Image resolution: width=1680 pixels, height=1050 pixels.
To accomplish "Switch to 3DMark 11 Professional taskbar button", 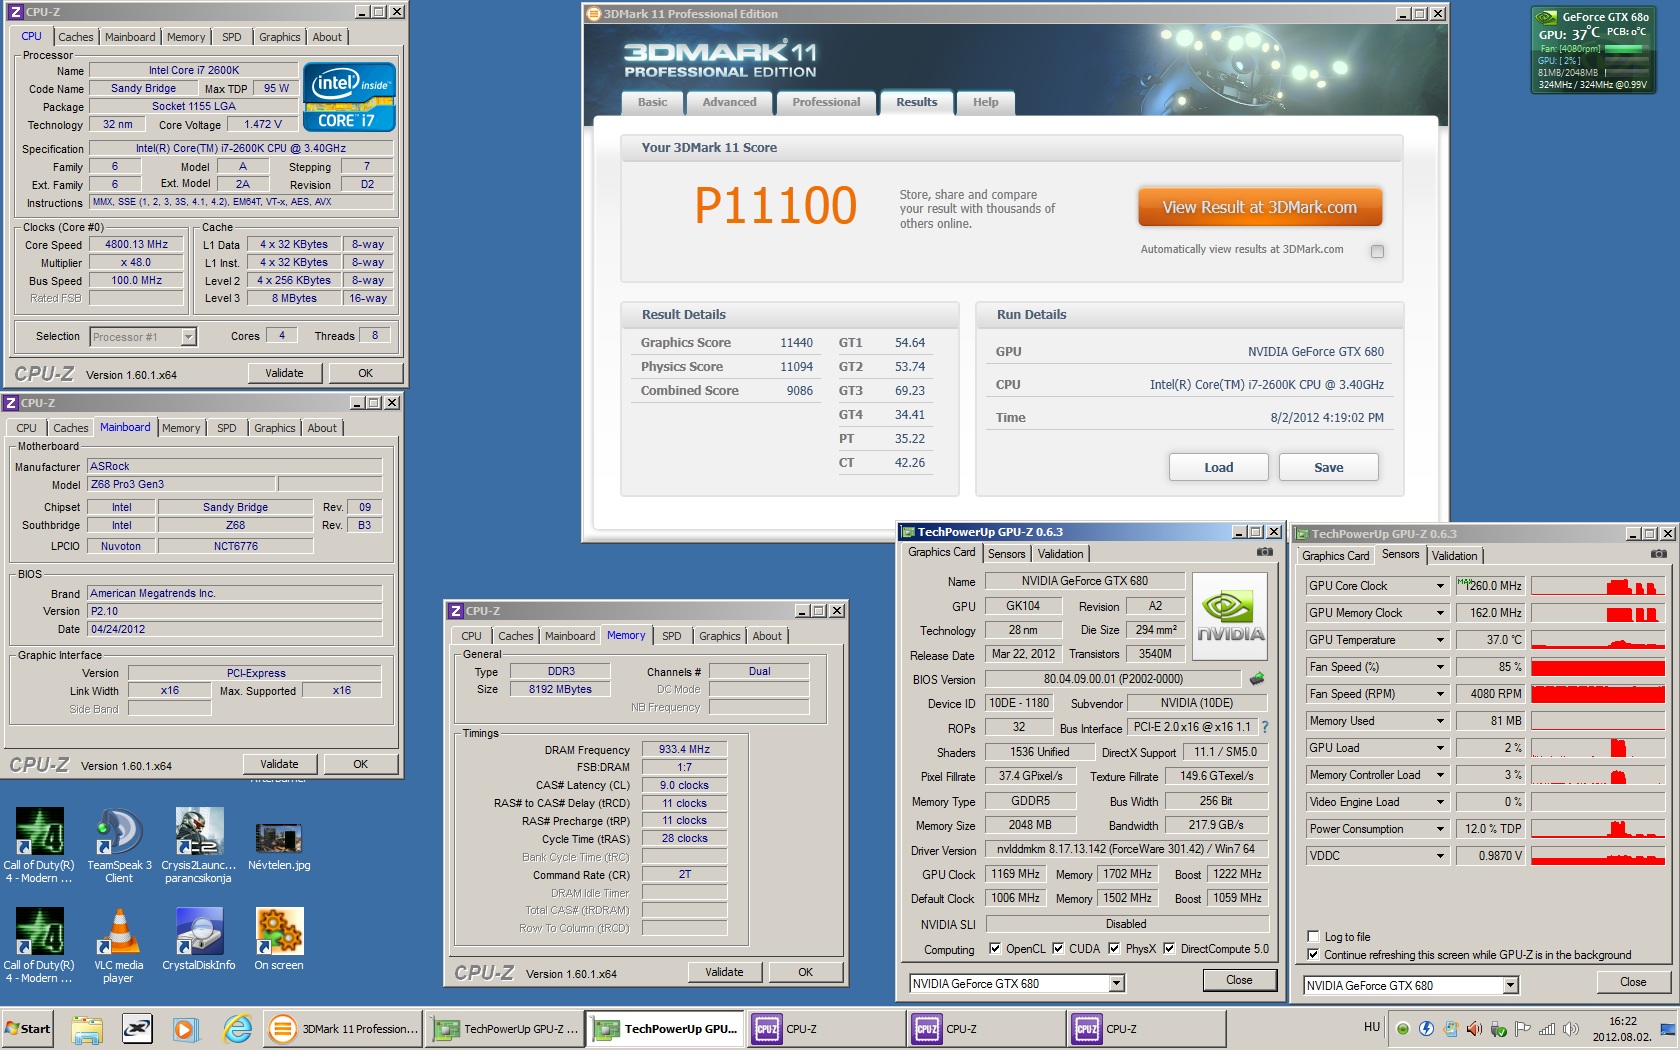I will click(343, 1028).
